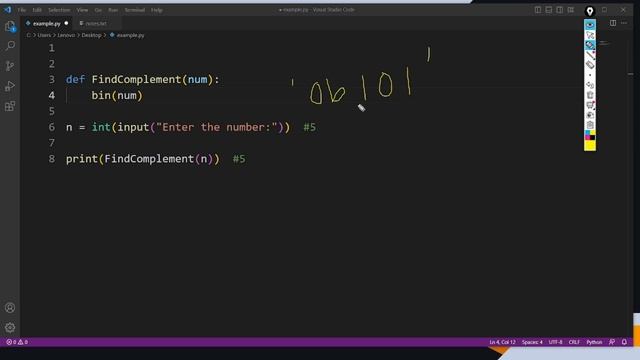Screen dimensions: 640x360
Task: Open the errors and warnings status indicator
Action: point(17,342)
